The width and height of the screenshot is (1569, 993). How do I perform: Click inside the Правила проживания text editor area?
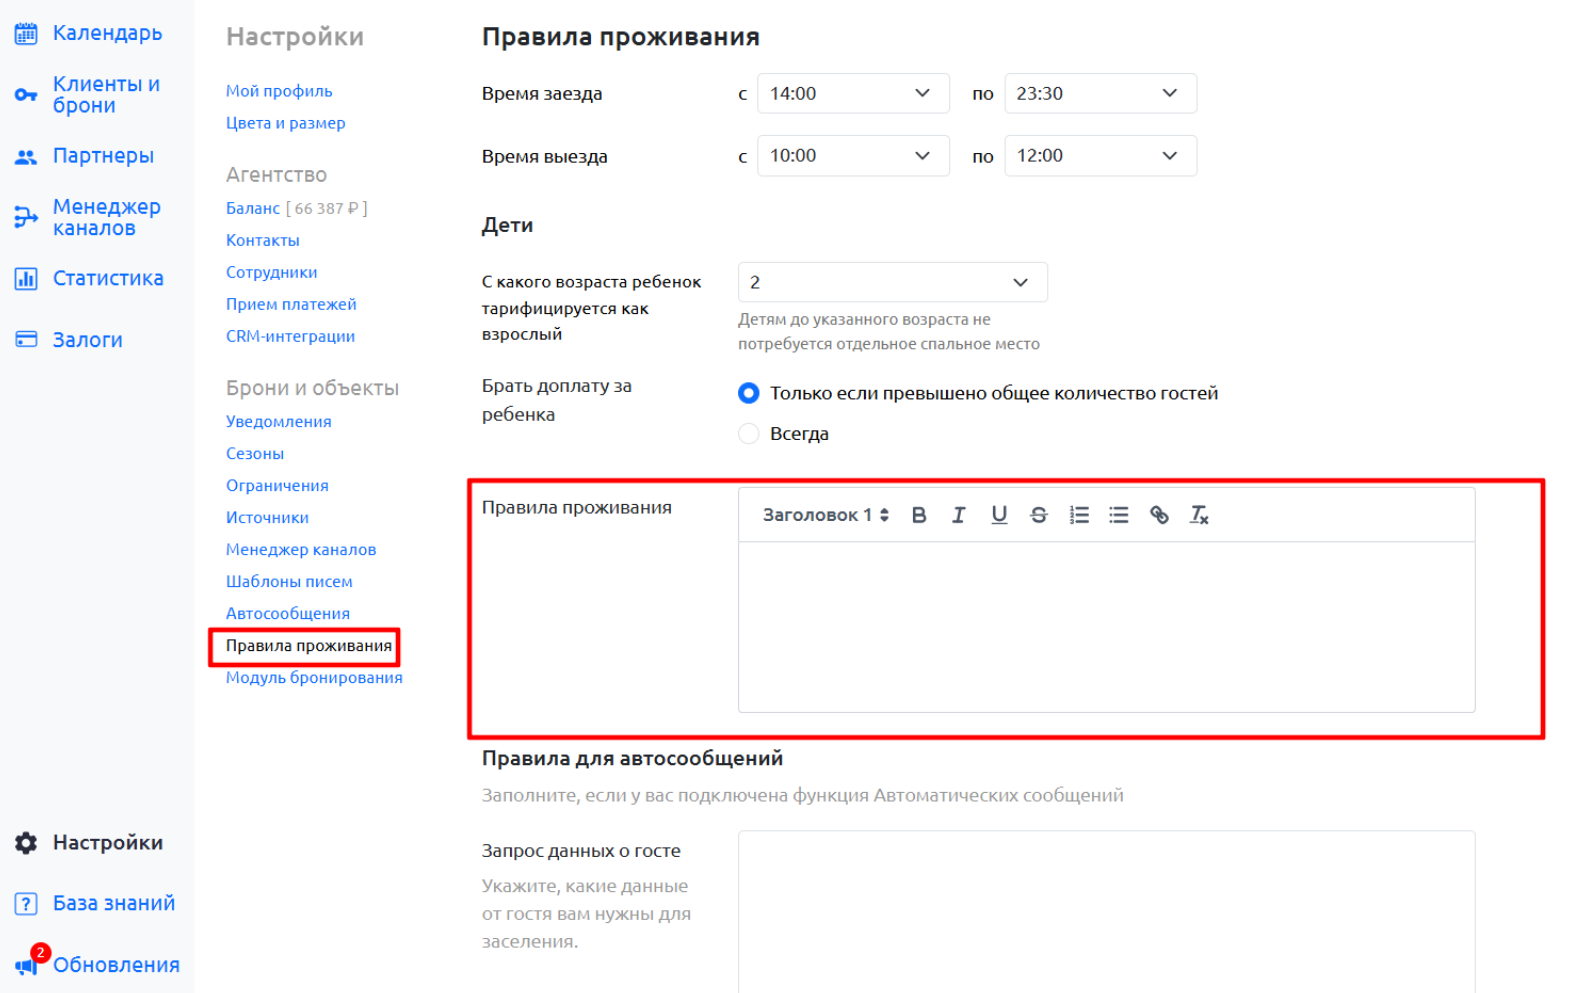click(x=1106, y=627)
